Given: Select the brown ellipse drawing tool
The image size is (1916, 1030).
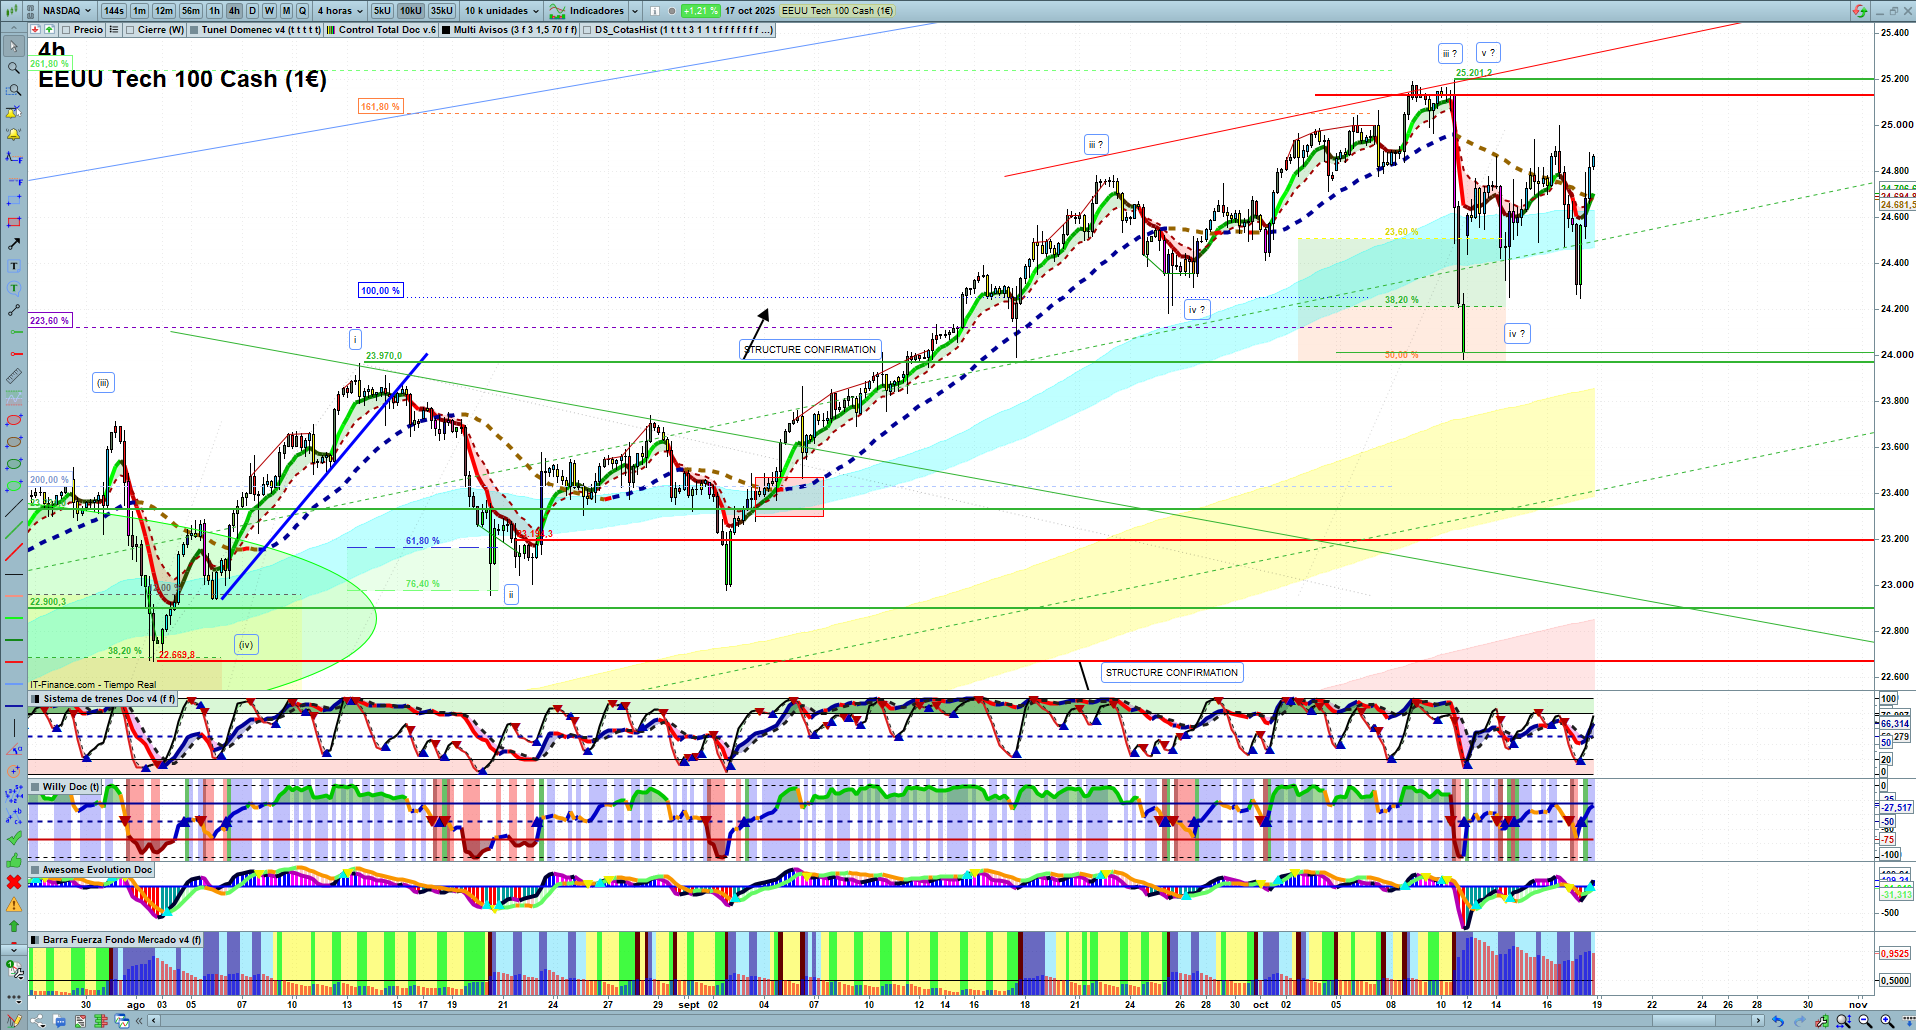Looking at the screenshot, I should (13, 442).
